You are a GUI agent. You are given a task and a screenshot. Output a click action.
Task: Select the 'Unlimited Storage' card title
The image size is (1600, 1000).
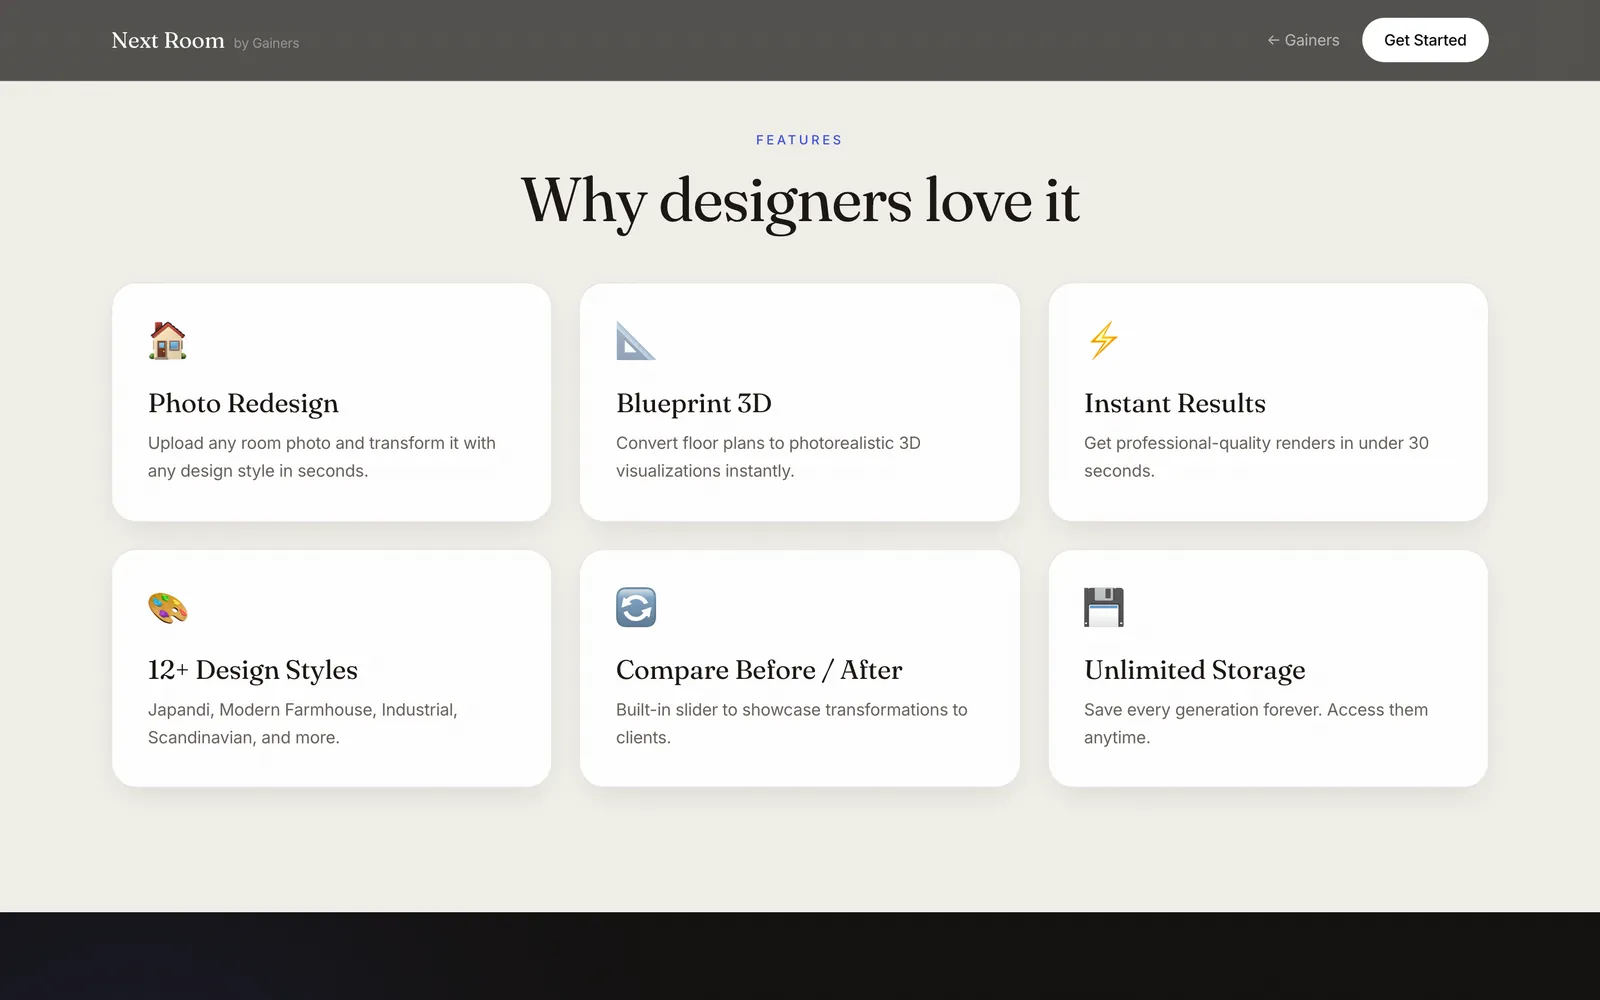tap(1195, 670)
